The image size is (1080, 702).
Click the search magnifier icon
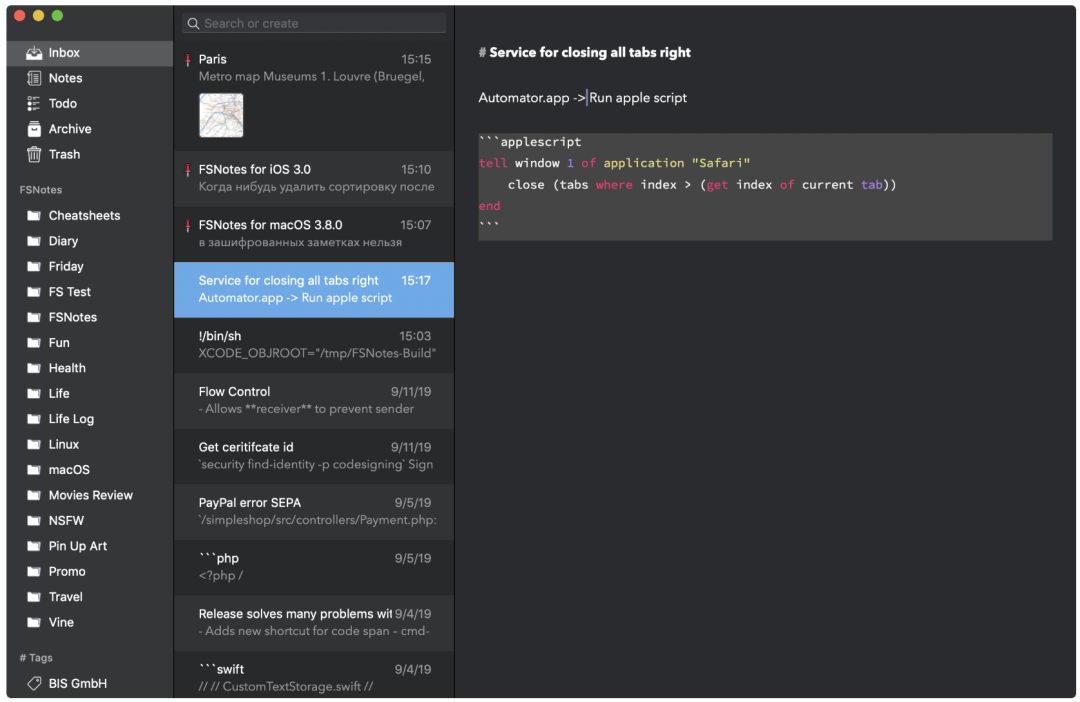coord(194,23)
